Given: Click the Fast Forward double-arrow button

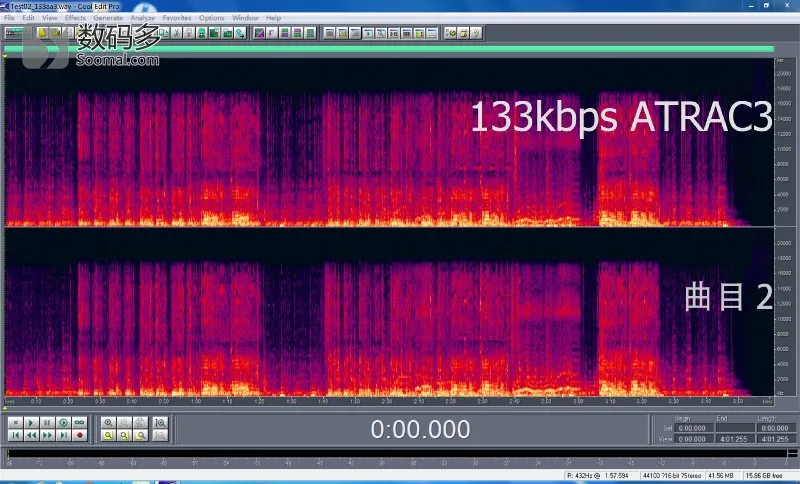Looking at the screenshot, I should click(x=47, y=435).
